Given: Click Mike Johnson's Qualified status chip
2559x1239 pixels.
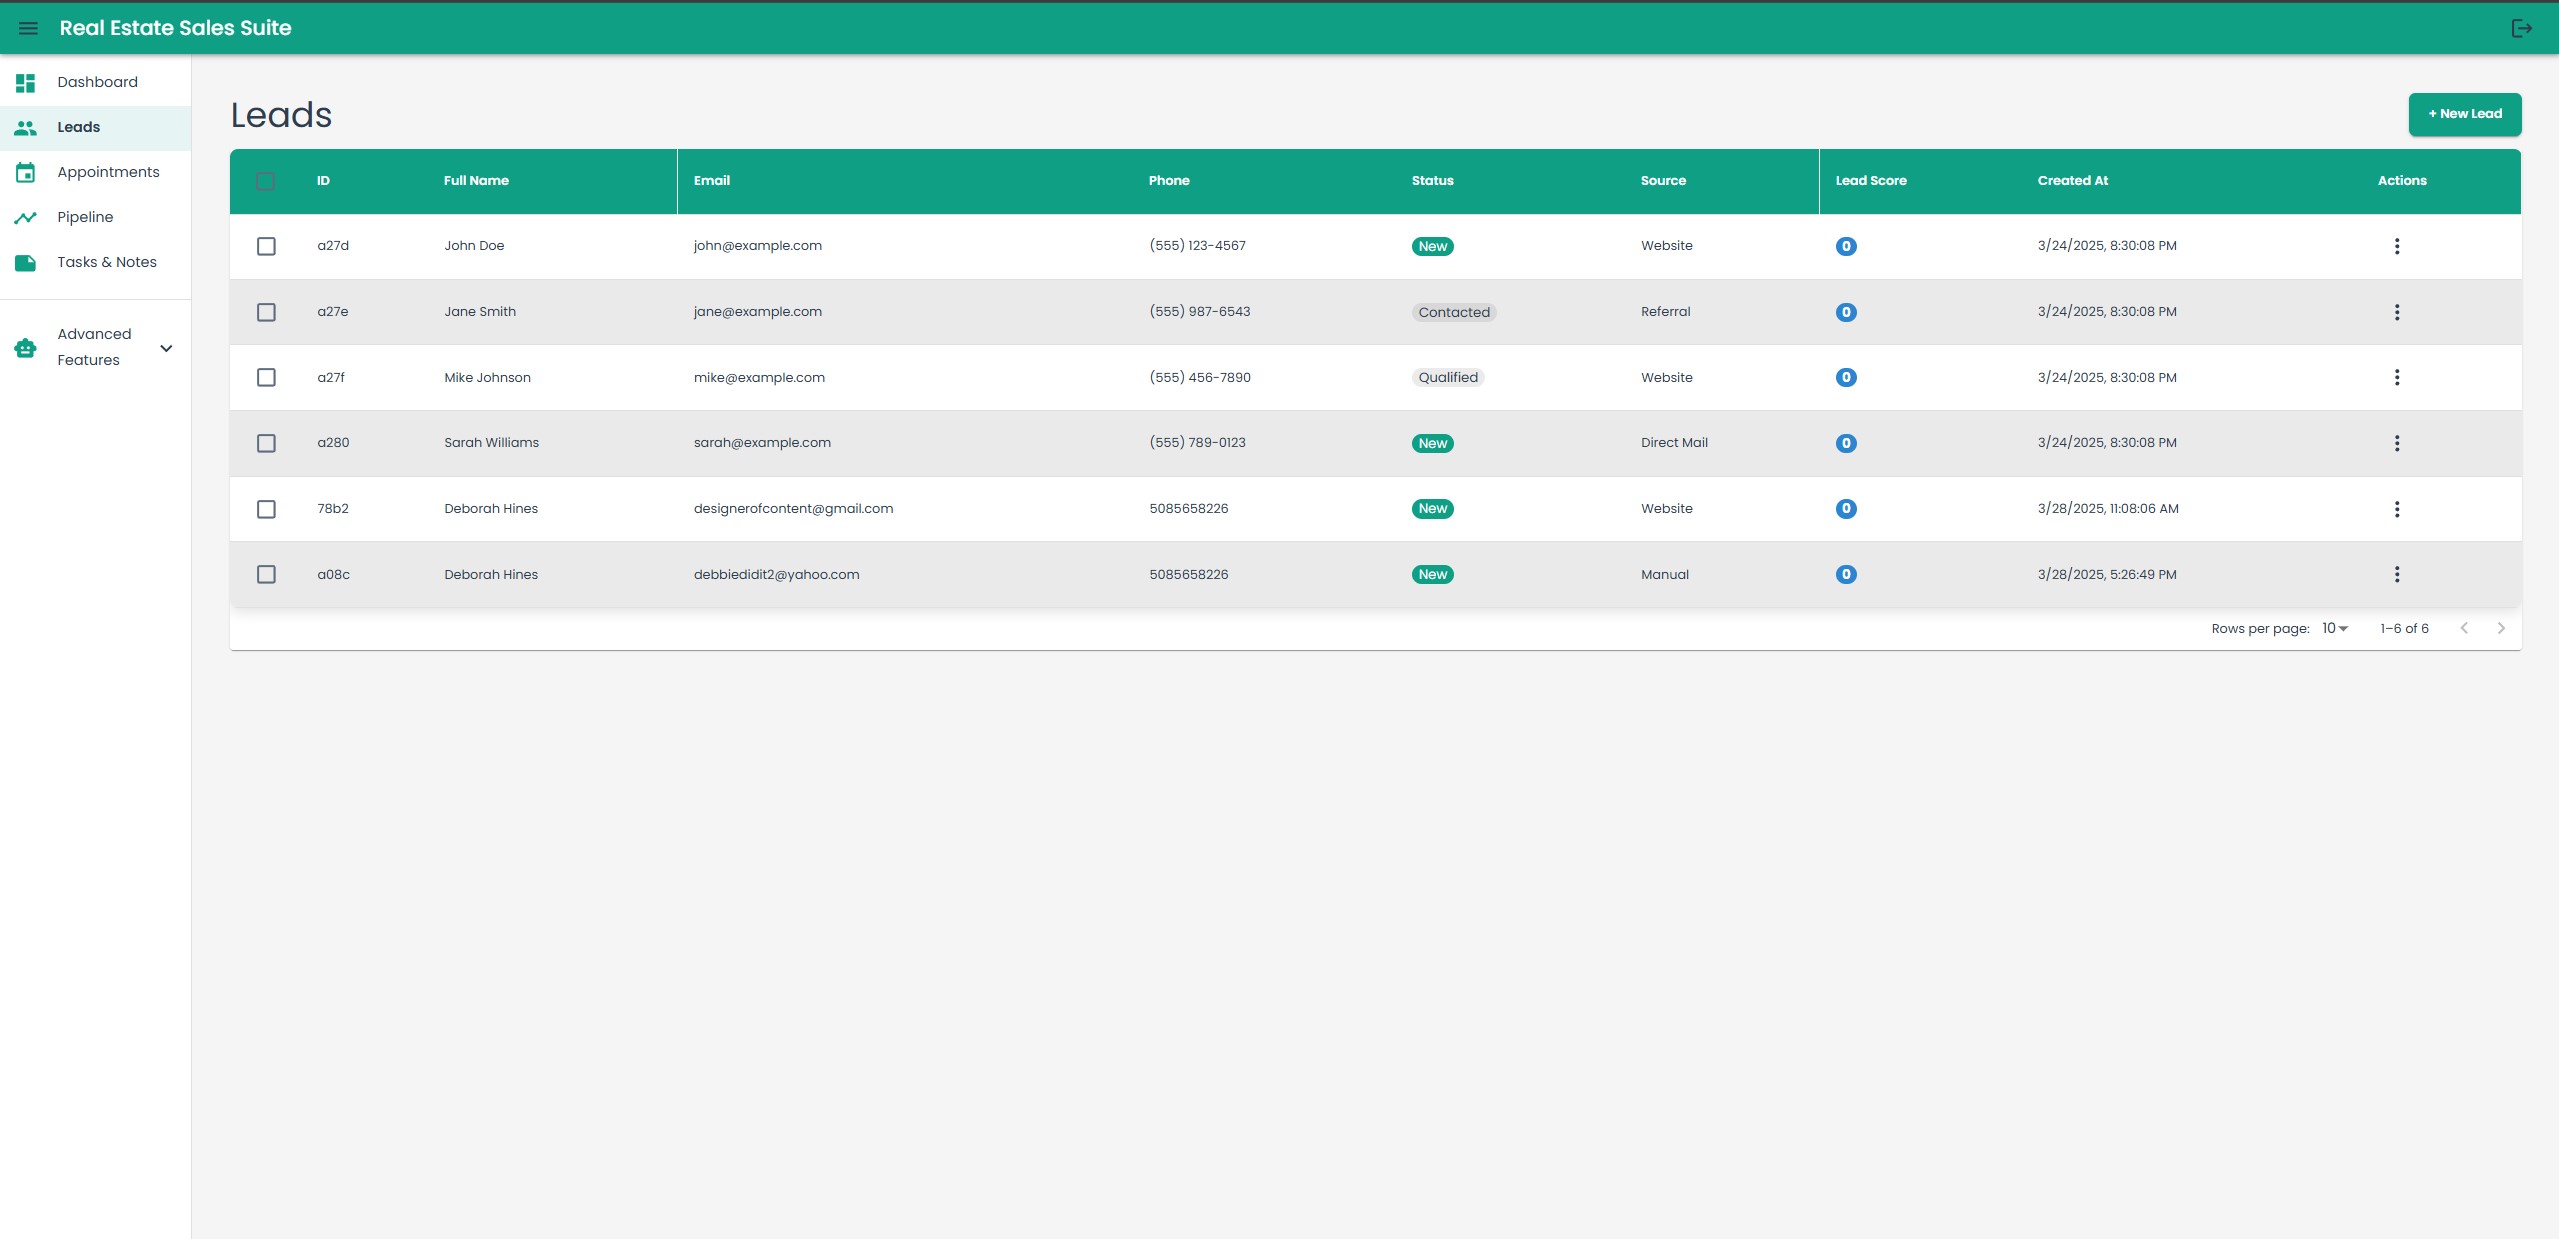Looking at the screenshot, I should pos(1447,377).
